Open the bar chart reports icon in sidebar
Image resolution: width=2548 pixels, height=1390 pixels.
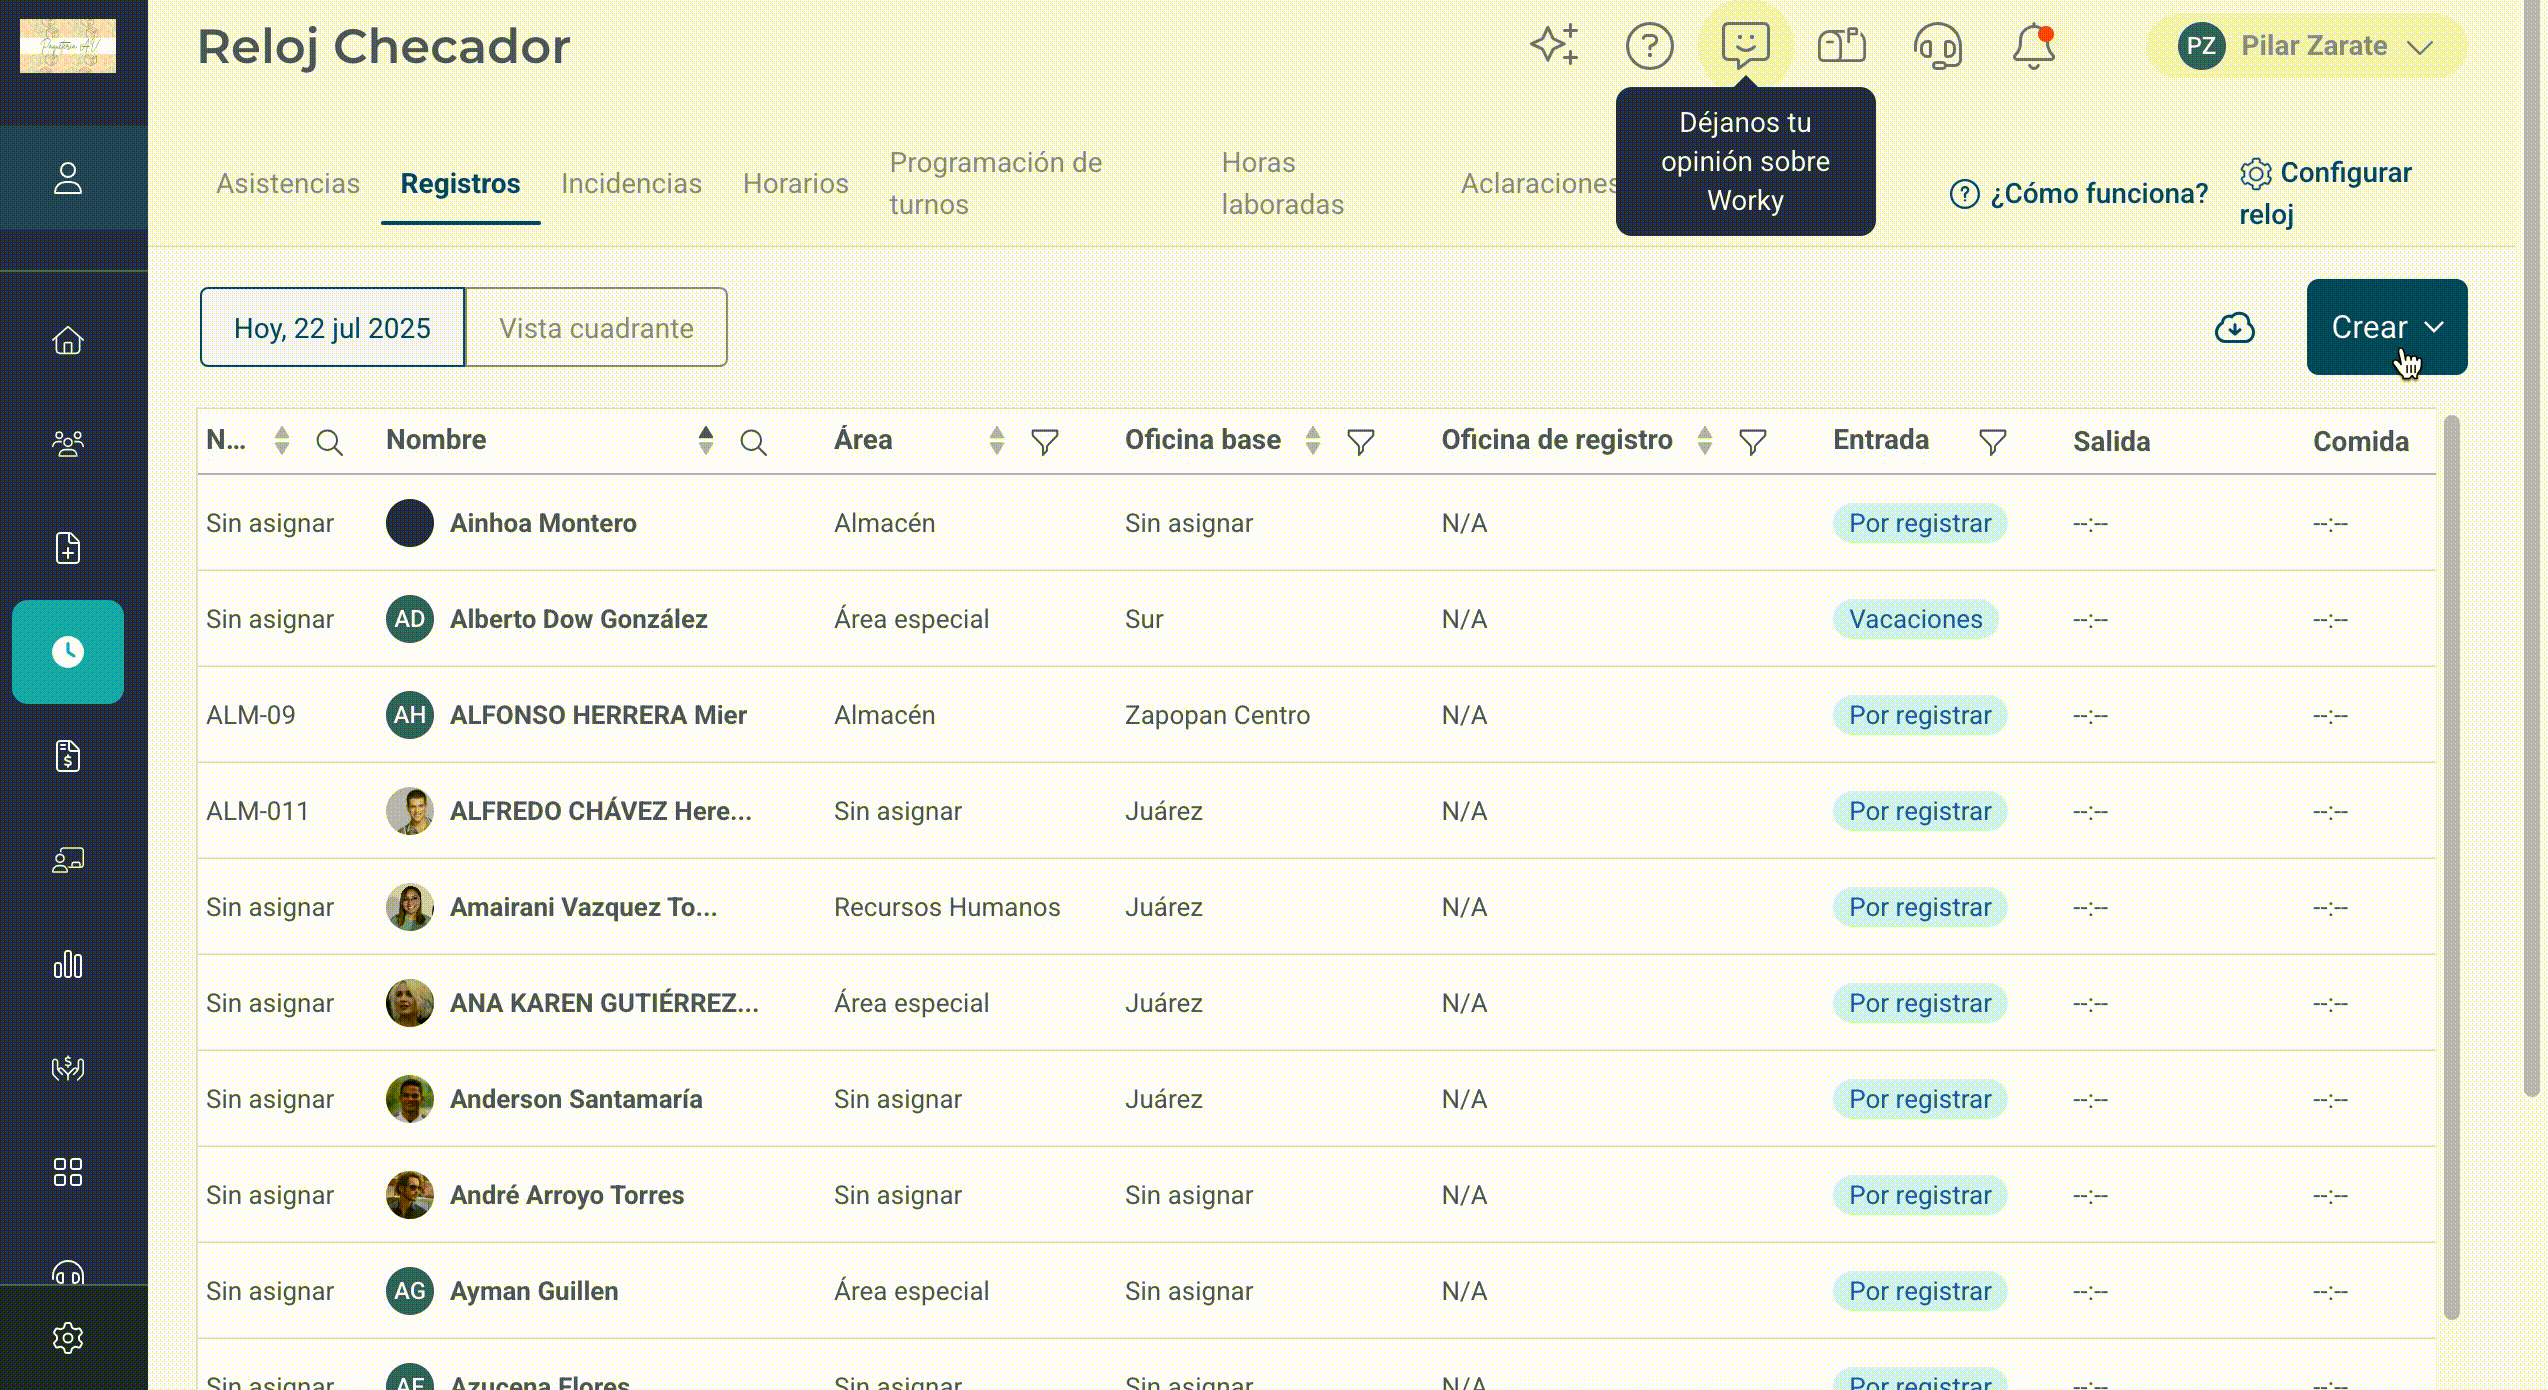pyautogui.click(x=68, y=965)
